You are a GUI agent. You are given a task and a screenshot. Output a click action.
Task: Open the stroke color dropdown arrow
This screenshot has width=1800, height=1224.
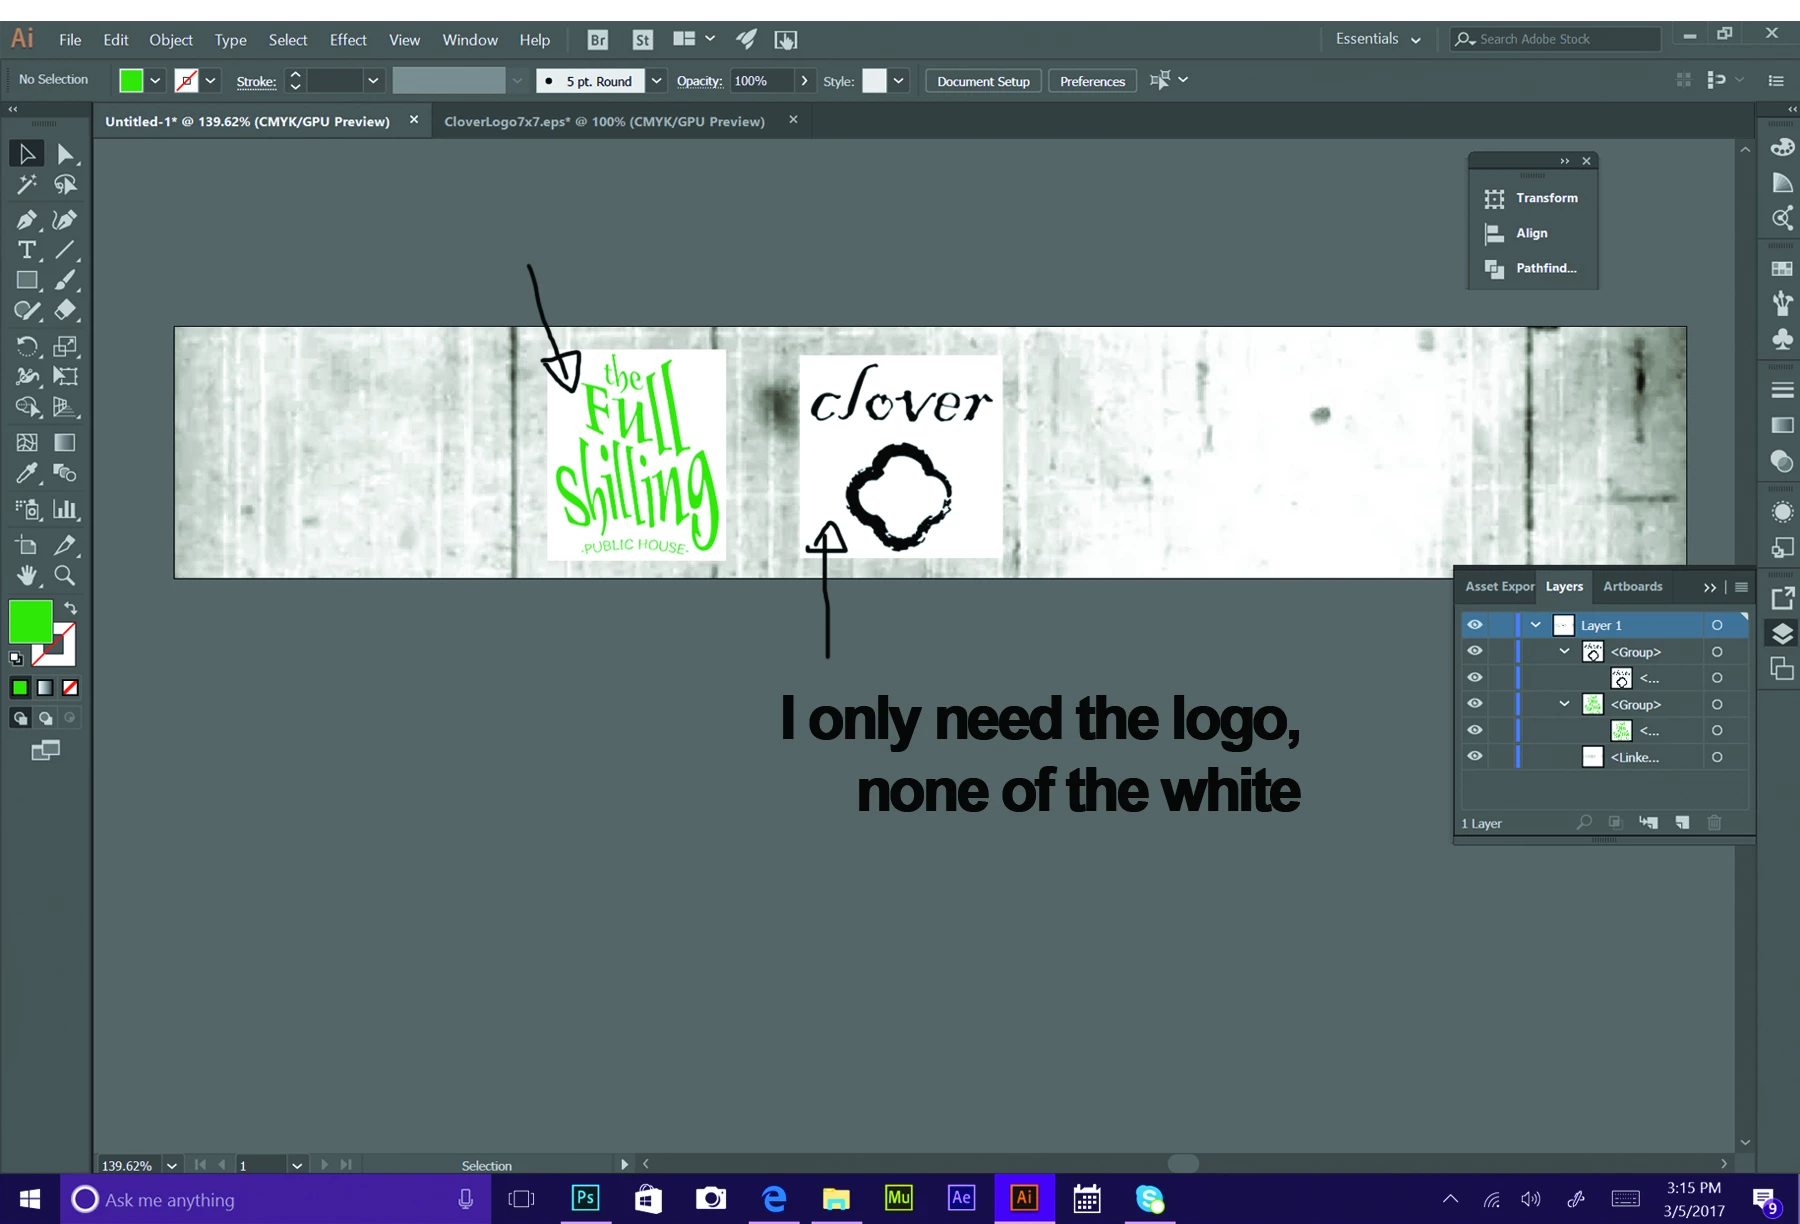point(210,81)
